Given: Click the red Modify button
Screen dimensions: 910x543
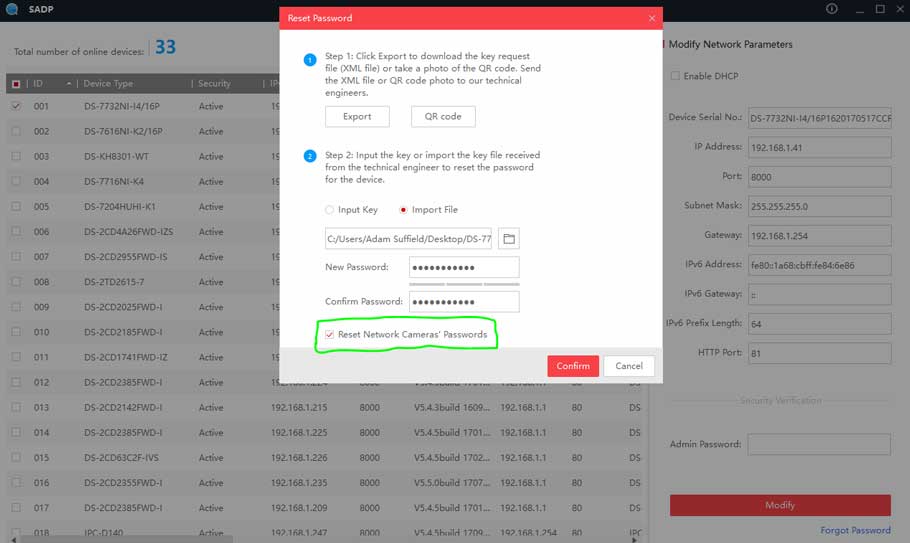Looking at the screenshot, I should click(780, 505).
